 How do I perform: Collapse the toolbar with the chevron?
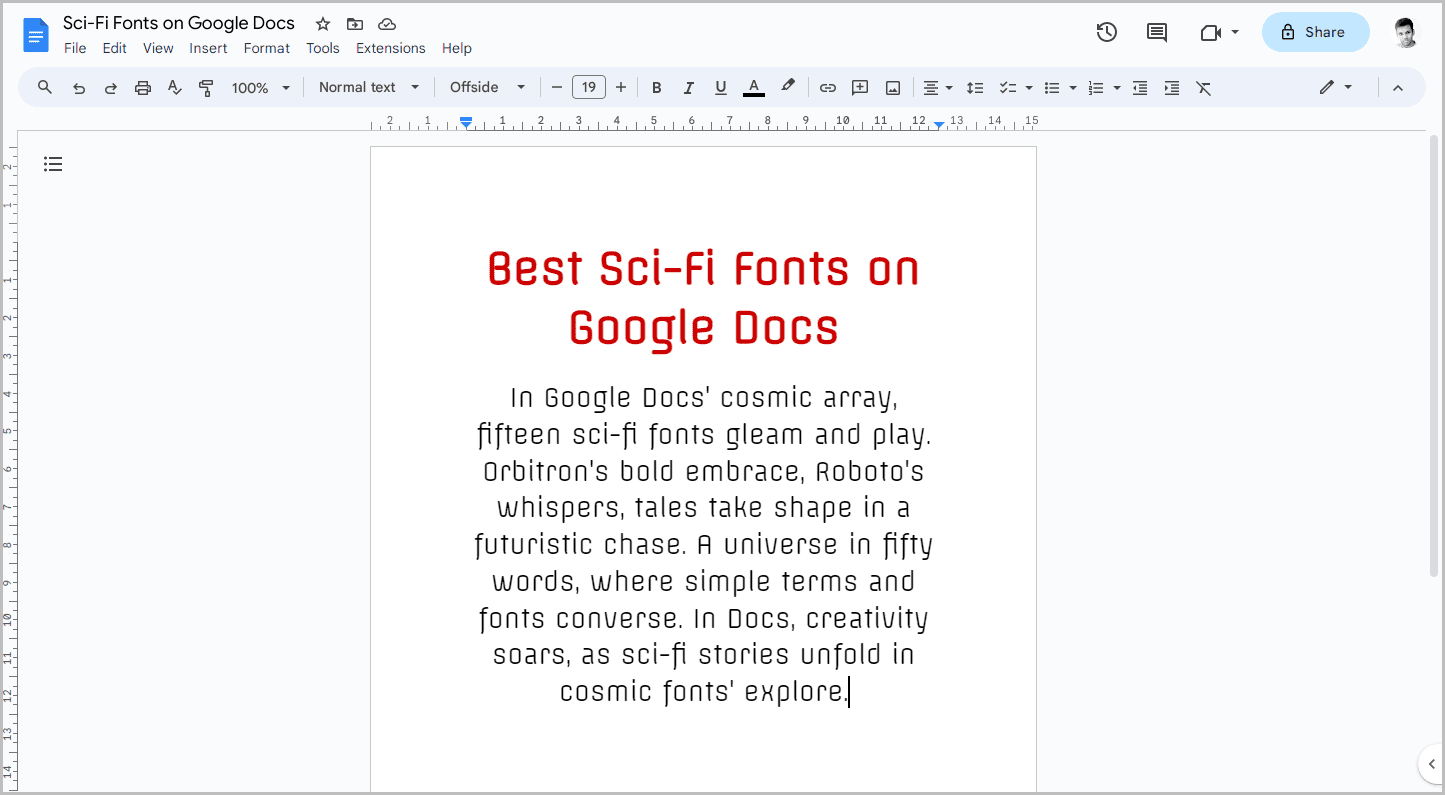tap(1397, 87)
